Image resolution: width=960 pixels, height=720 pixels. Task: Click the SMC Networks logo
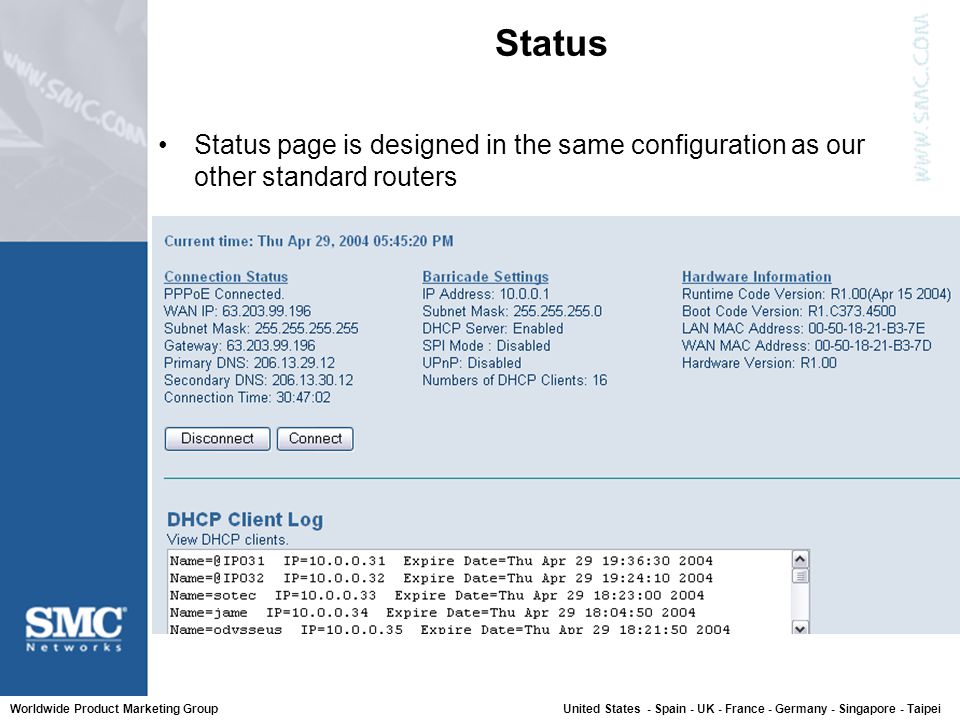click(x=75, y=629)
